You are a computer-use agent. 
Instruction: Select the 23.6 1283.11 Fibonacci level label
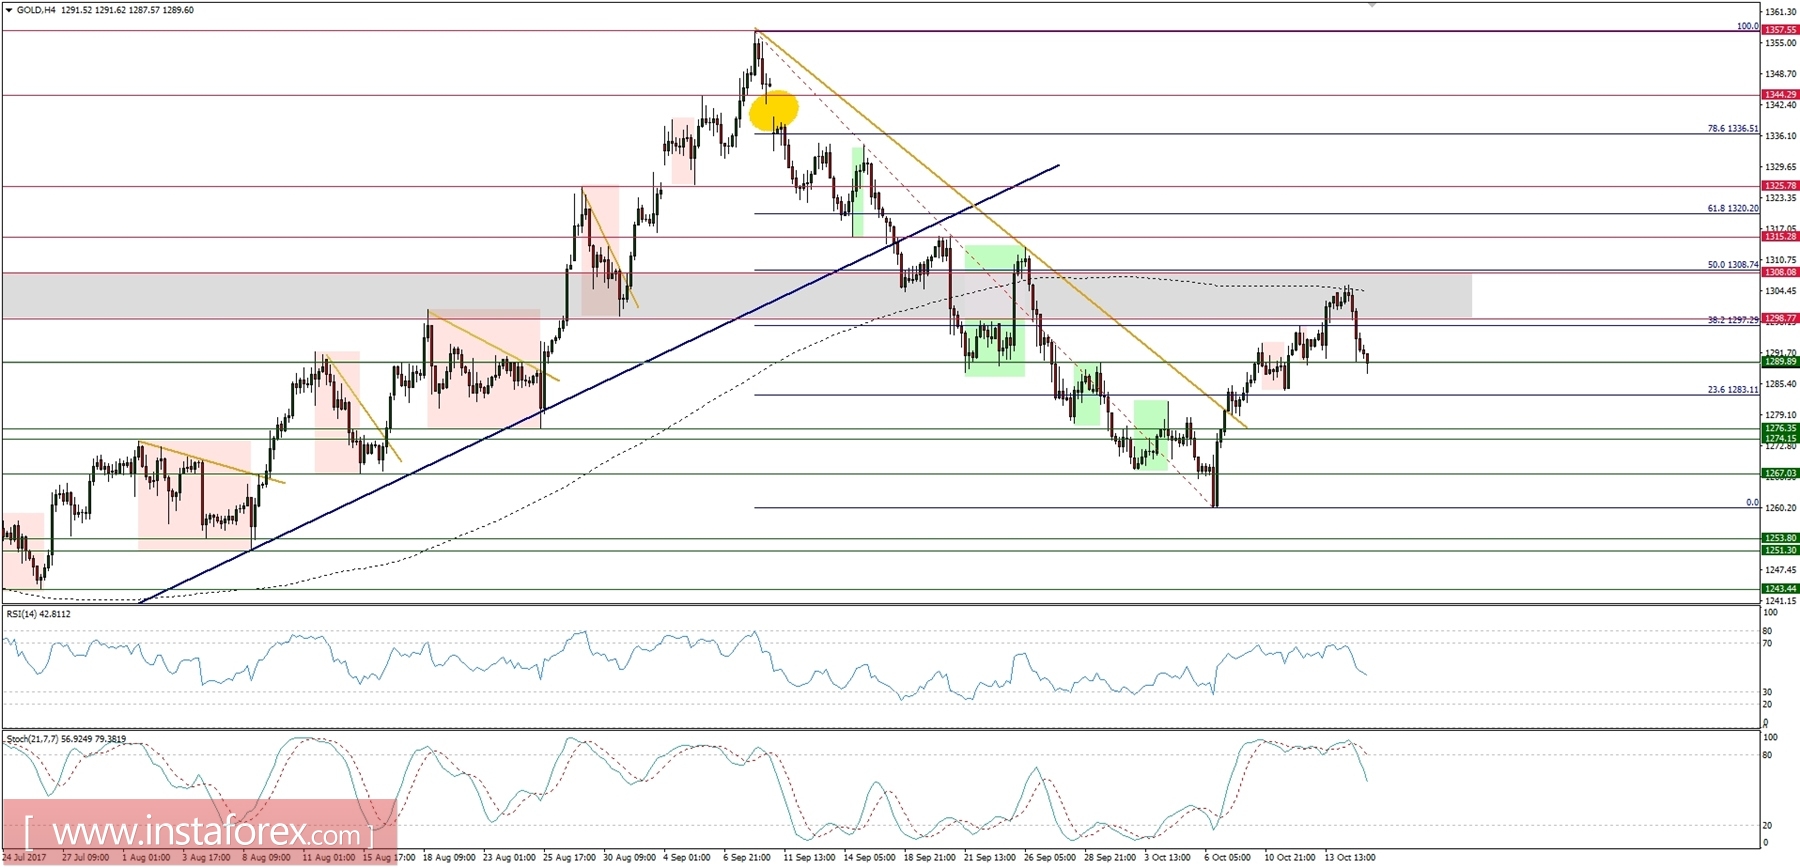[x=1732, y=390]
